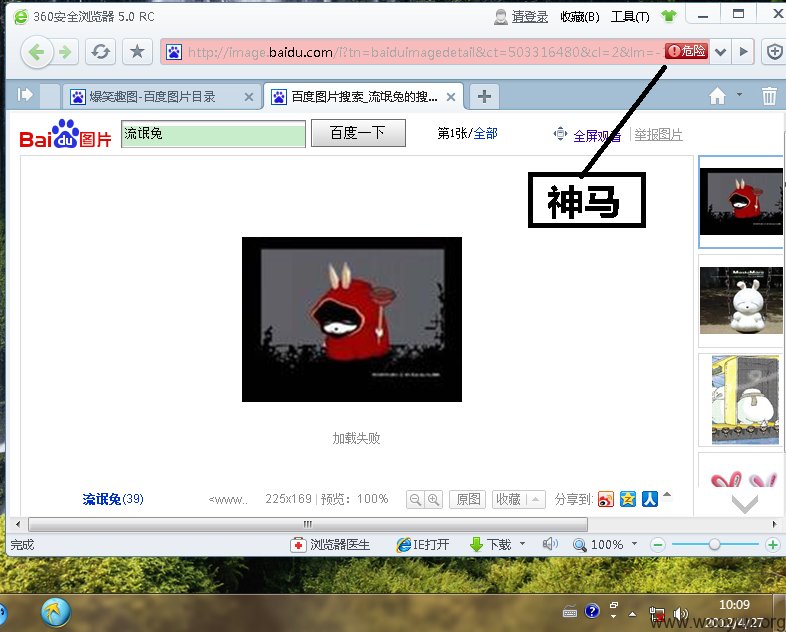Zoom out image with magnifier minus icon

(x=416, y=500)
